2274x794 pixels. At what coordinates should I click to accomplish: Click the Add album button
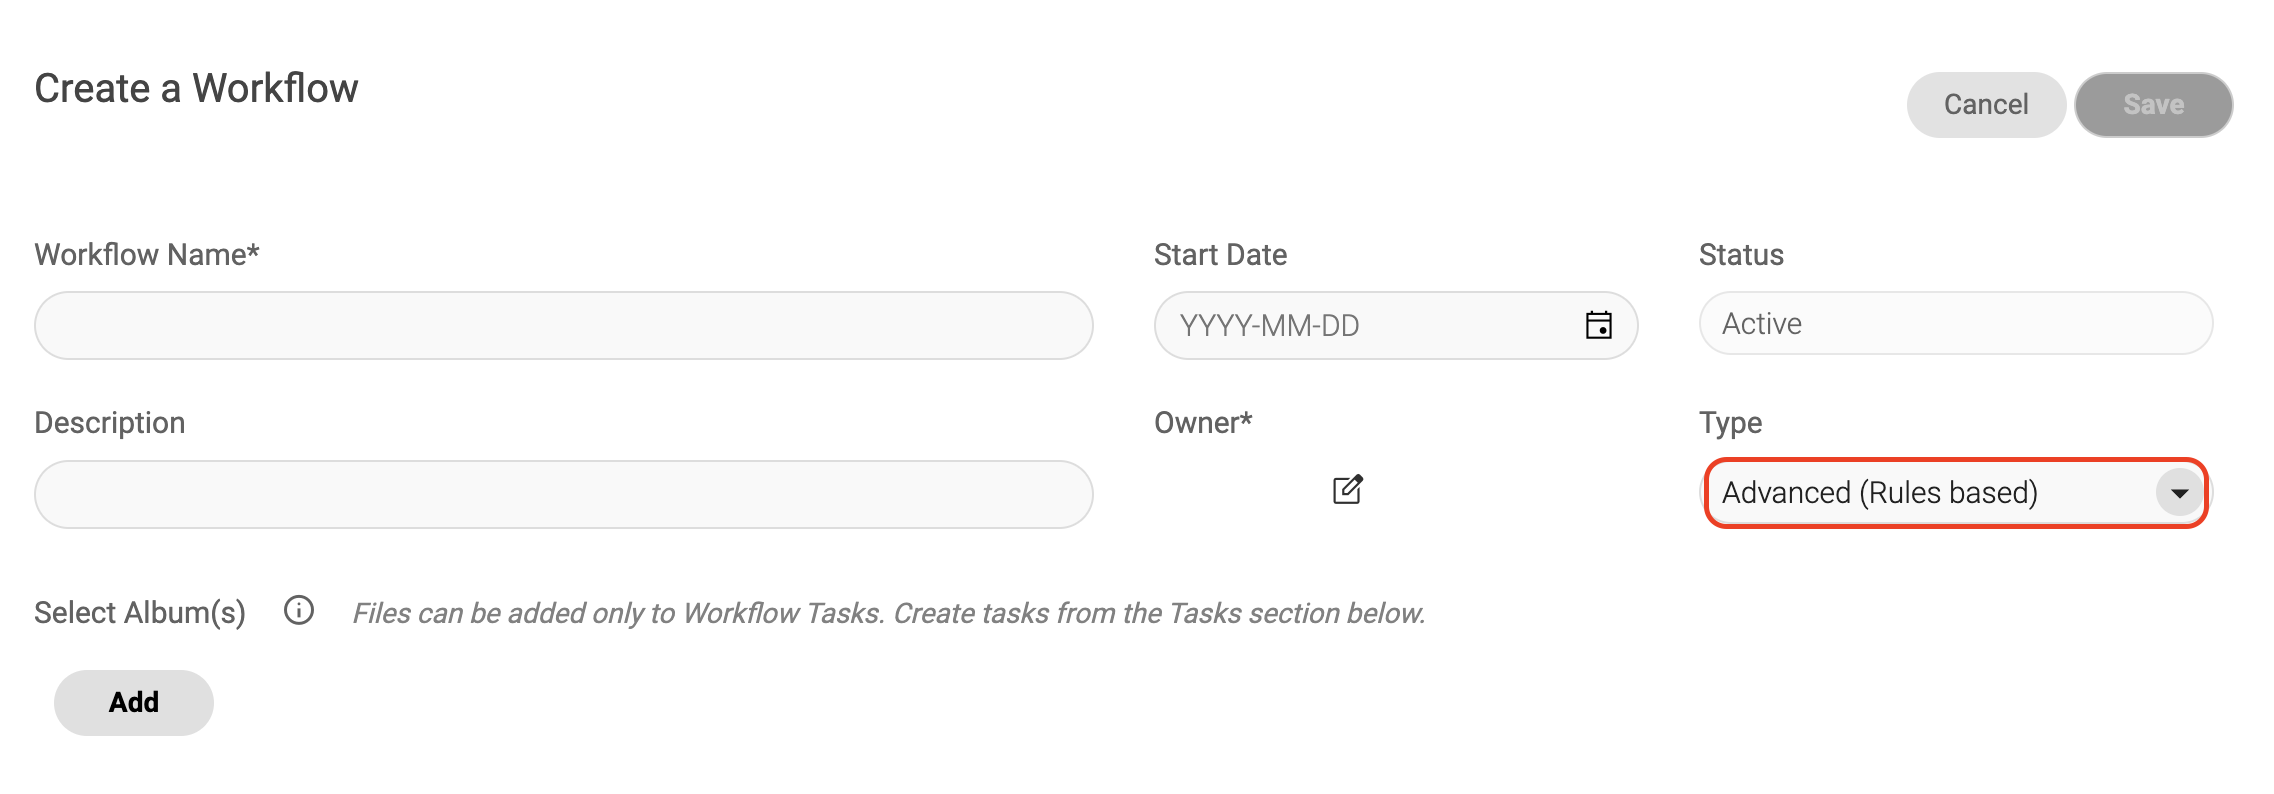point(134,702)
